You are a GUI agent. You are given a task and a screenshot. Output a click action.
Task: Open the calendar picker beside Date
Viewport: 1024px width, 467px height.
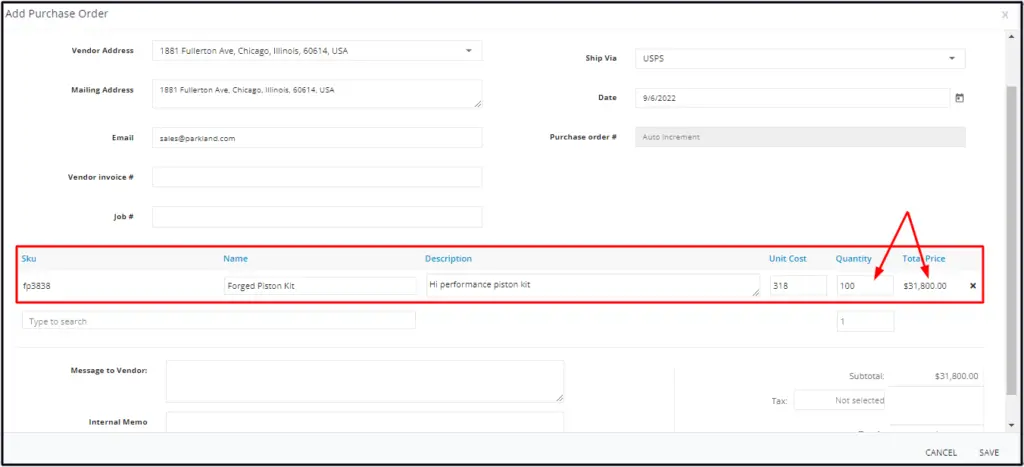click(959, 98)
